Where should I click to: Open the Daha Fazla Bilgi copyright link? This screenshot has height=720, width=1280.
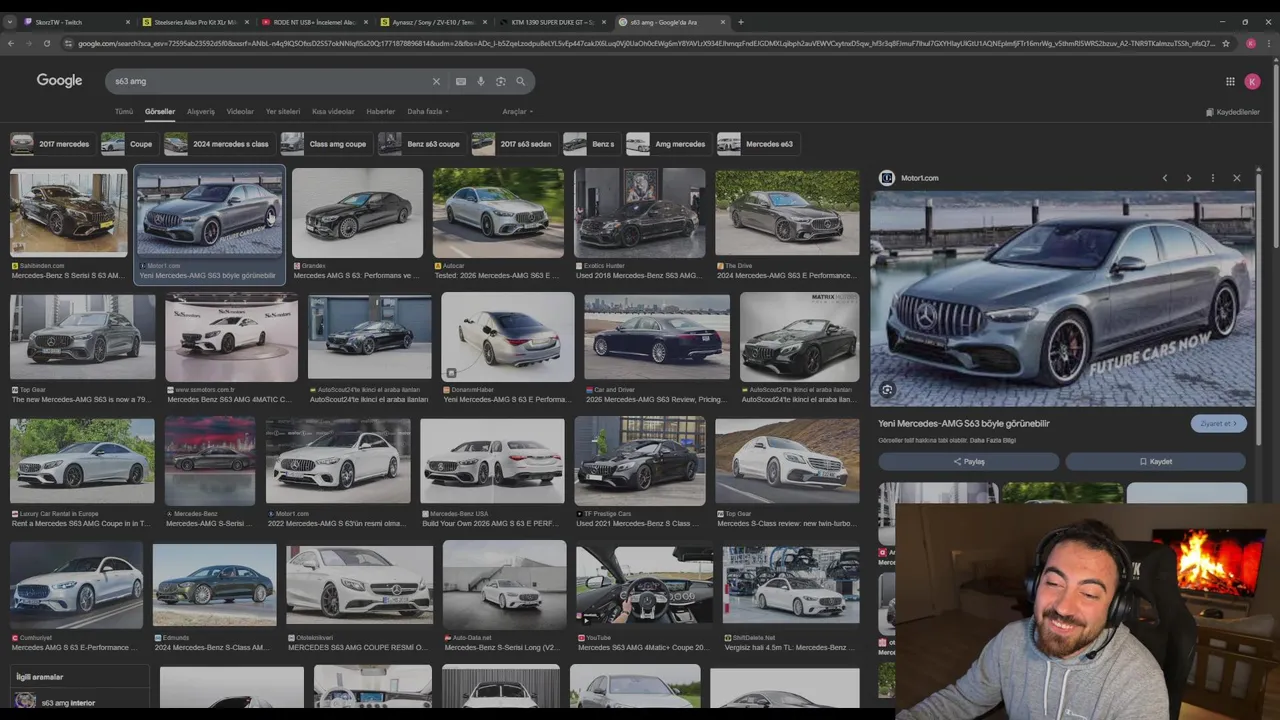coord(993,440)
